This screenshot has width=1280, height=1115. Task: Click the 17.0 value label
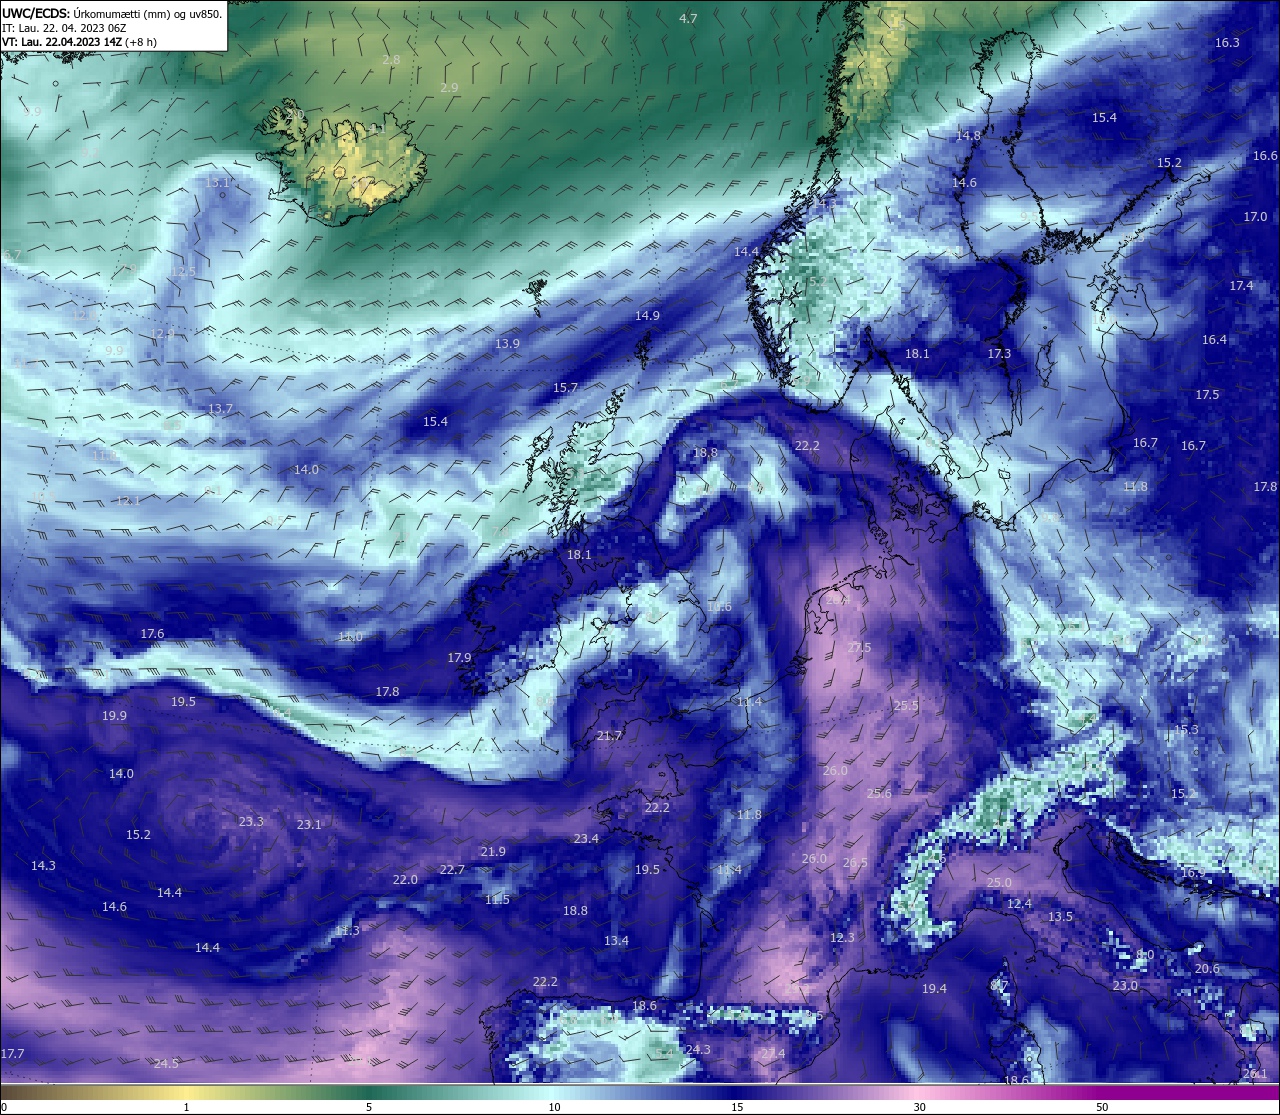pyautogui.click(x=1255, y=217)
